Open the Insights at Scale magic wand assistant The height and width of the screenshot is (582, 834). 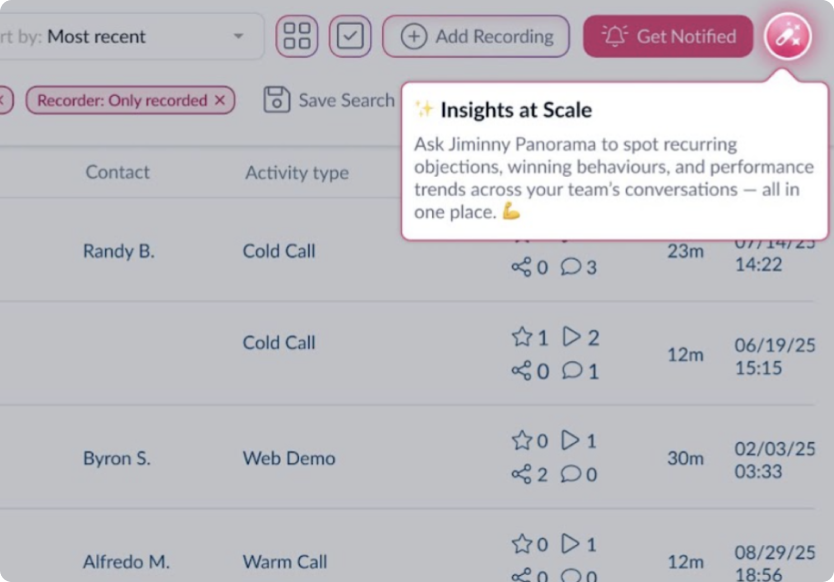(x=787, y=36)
